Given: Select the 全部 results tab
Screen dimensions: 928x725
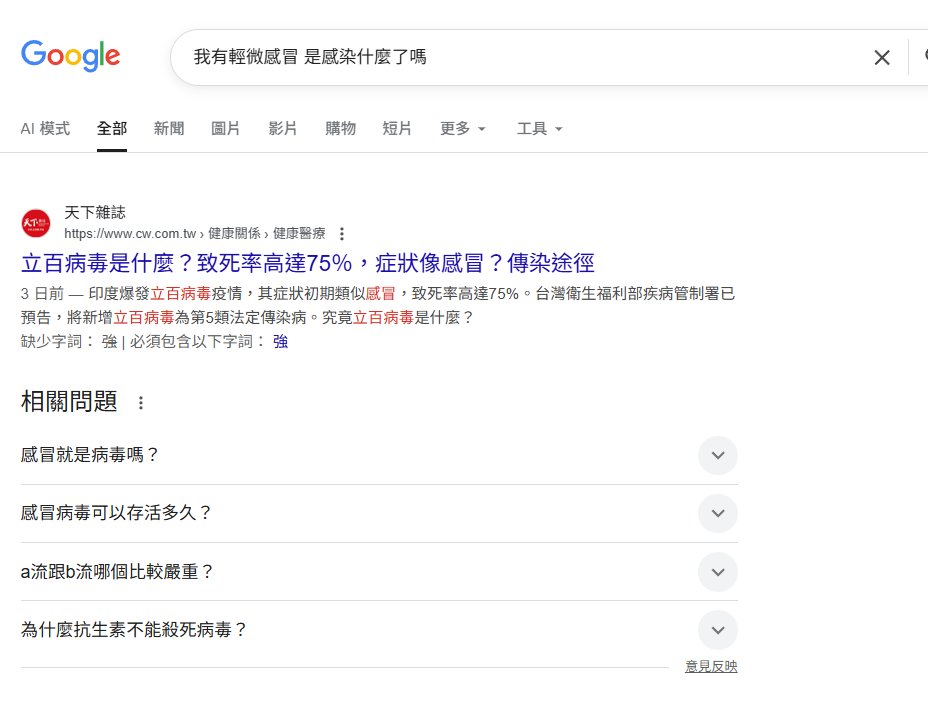Looking at the screenshot, I should [112, 128].
